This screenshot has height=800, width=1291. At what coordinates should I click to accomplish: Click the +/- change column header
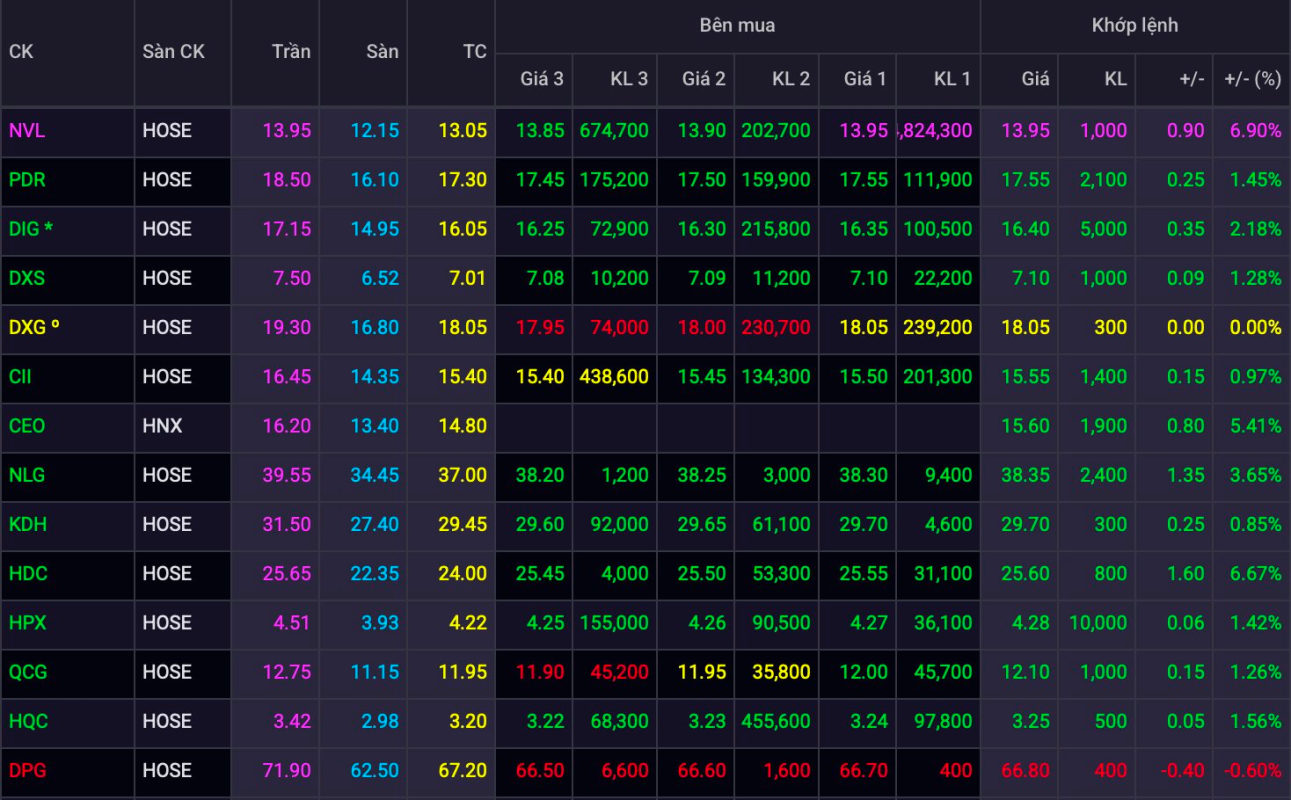(1191, 79)
